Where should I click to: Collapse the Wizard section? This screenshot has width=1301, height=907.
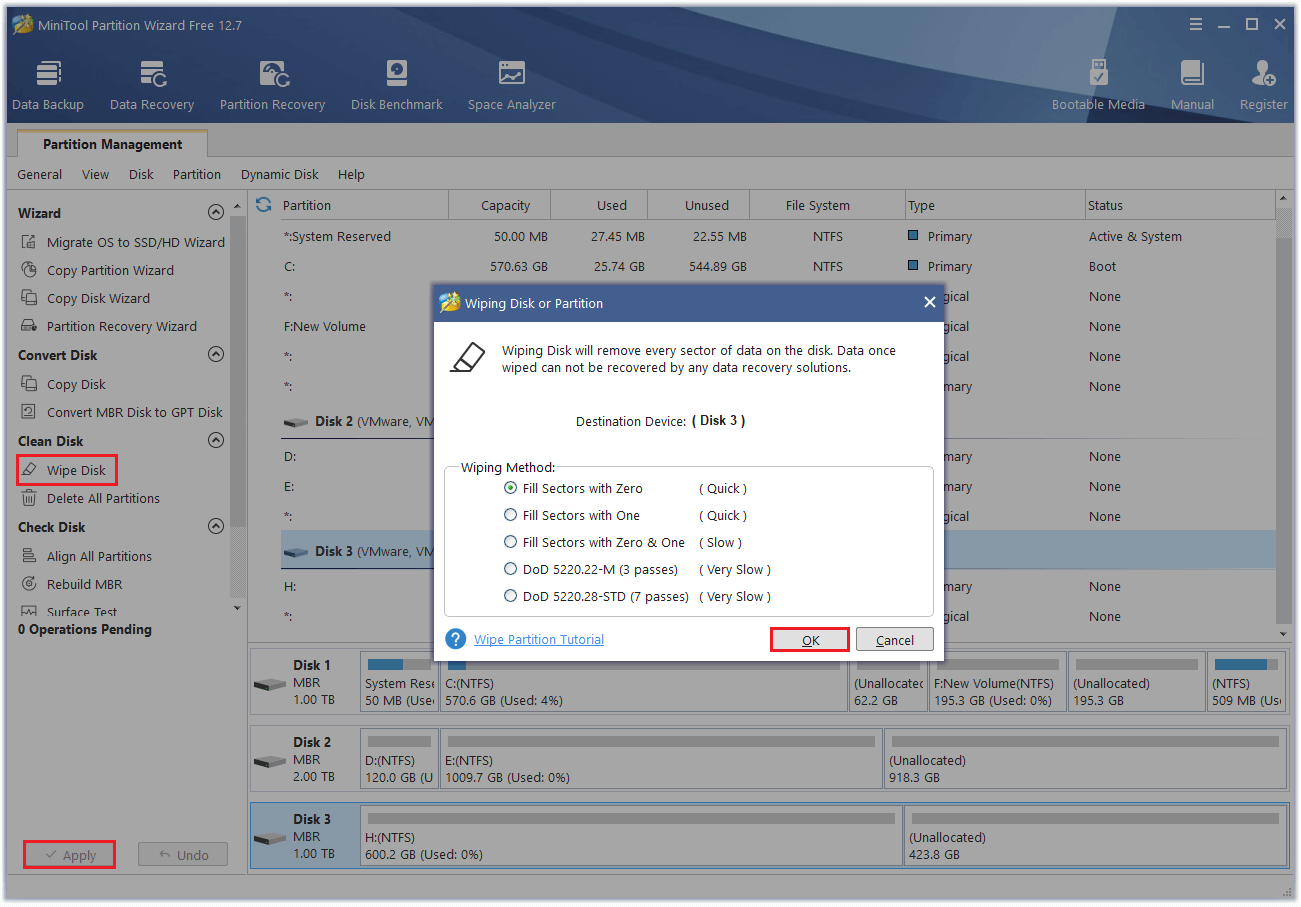pyautogui.click(x=215, y=212)
